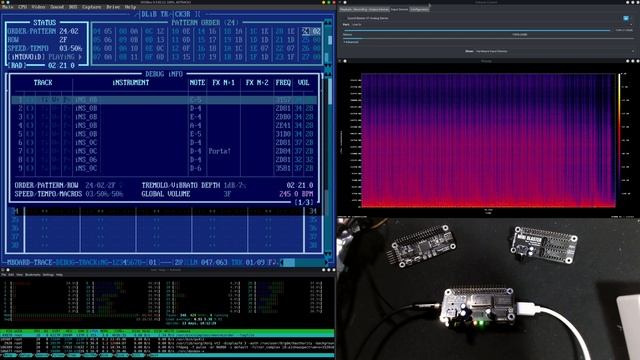The width and height of the screenshot is (640, 360).
Task: Switch to the Configuration tab
Action: click(x=419, y=9)
